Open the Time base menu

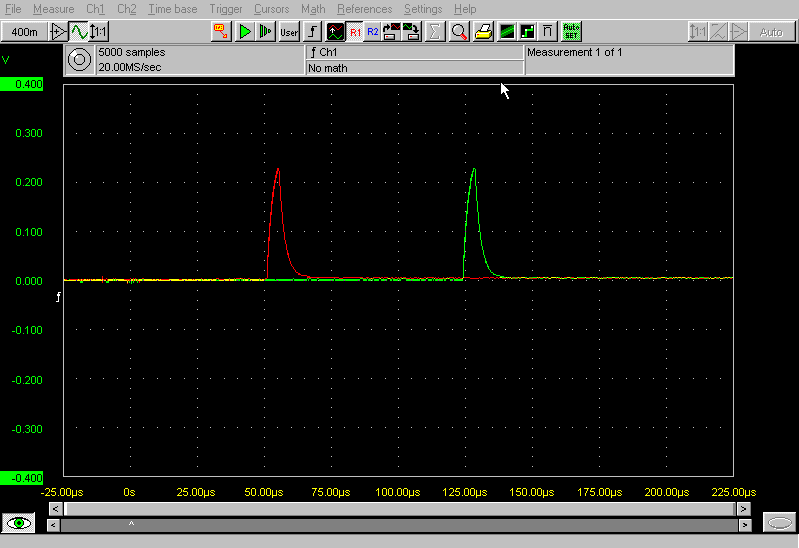172,9
